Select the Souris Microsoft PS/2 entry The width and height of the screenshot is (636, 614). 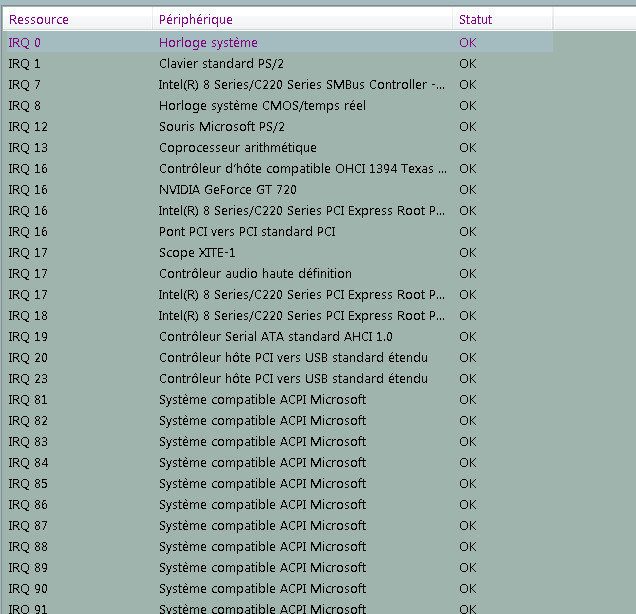[222, 126]
